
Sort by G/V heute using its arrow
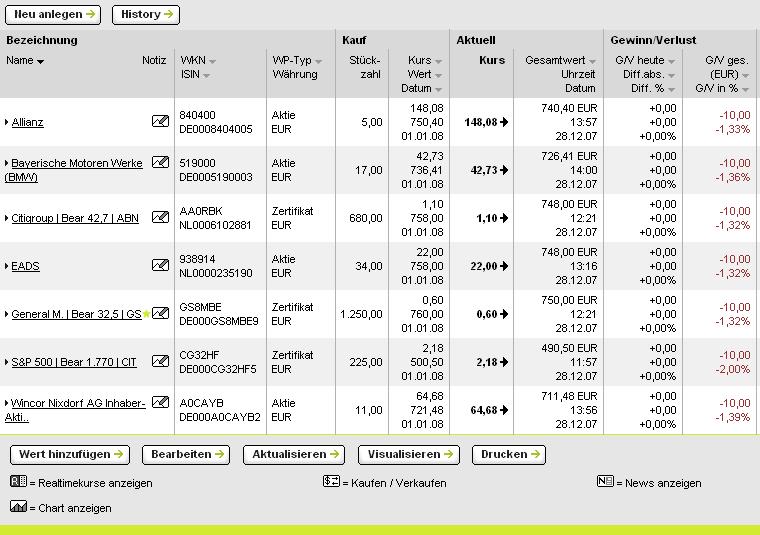[671, 62]
